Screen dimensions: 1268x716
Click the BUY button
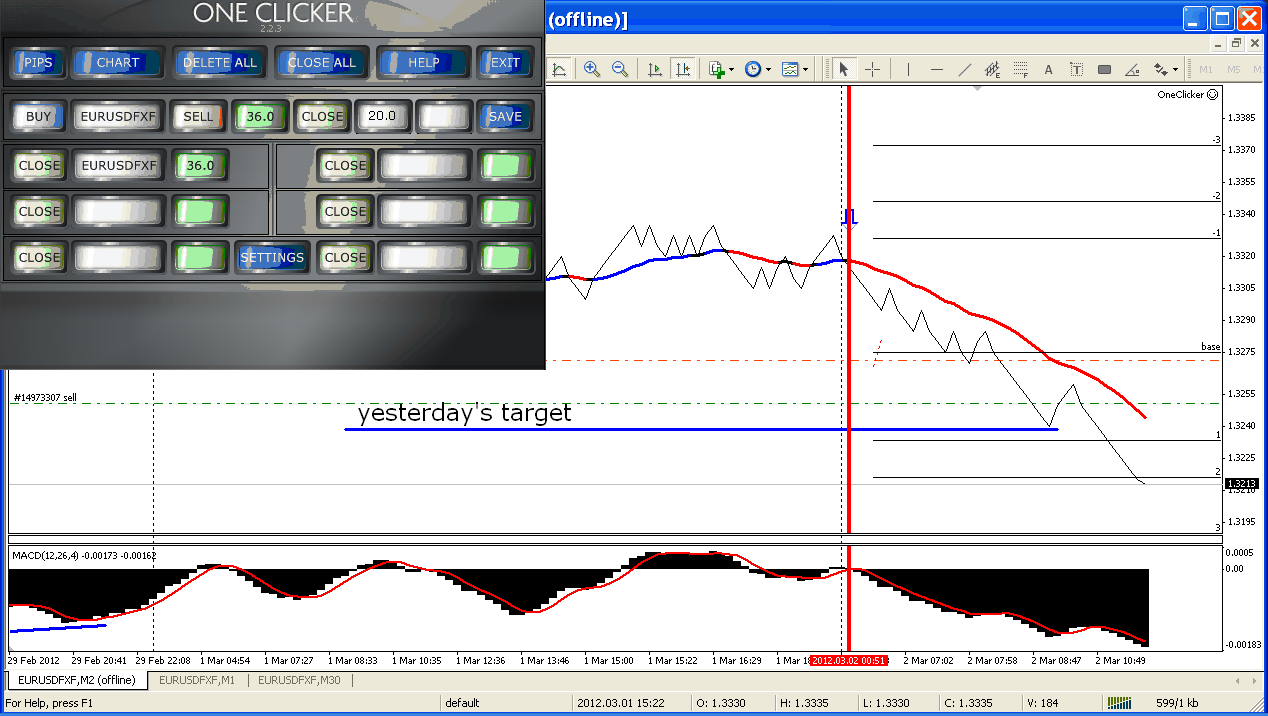[38, 116]
